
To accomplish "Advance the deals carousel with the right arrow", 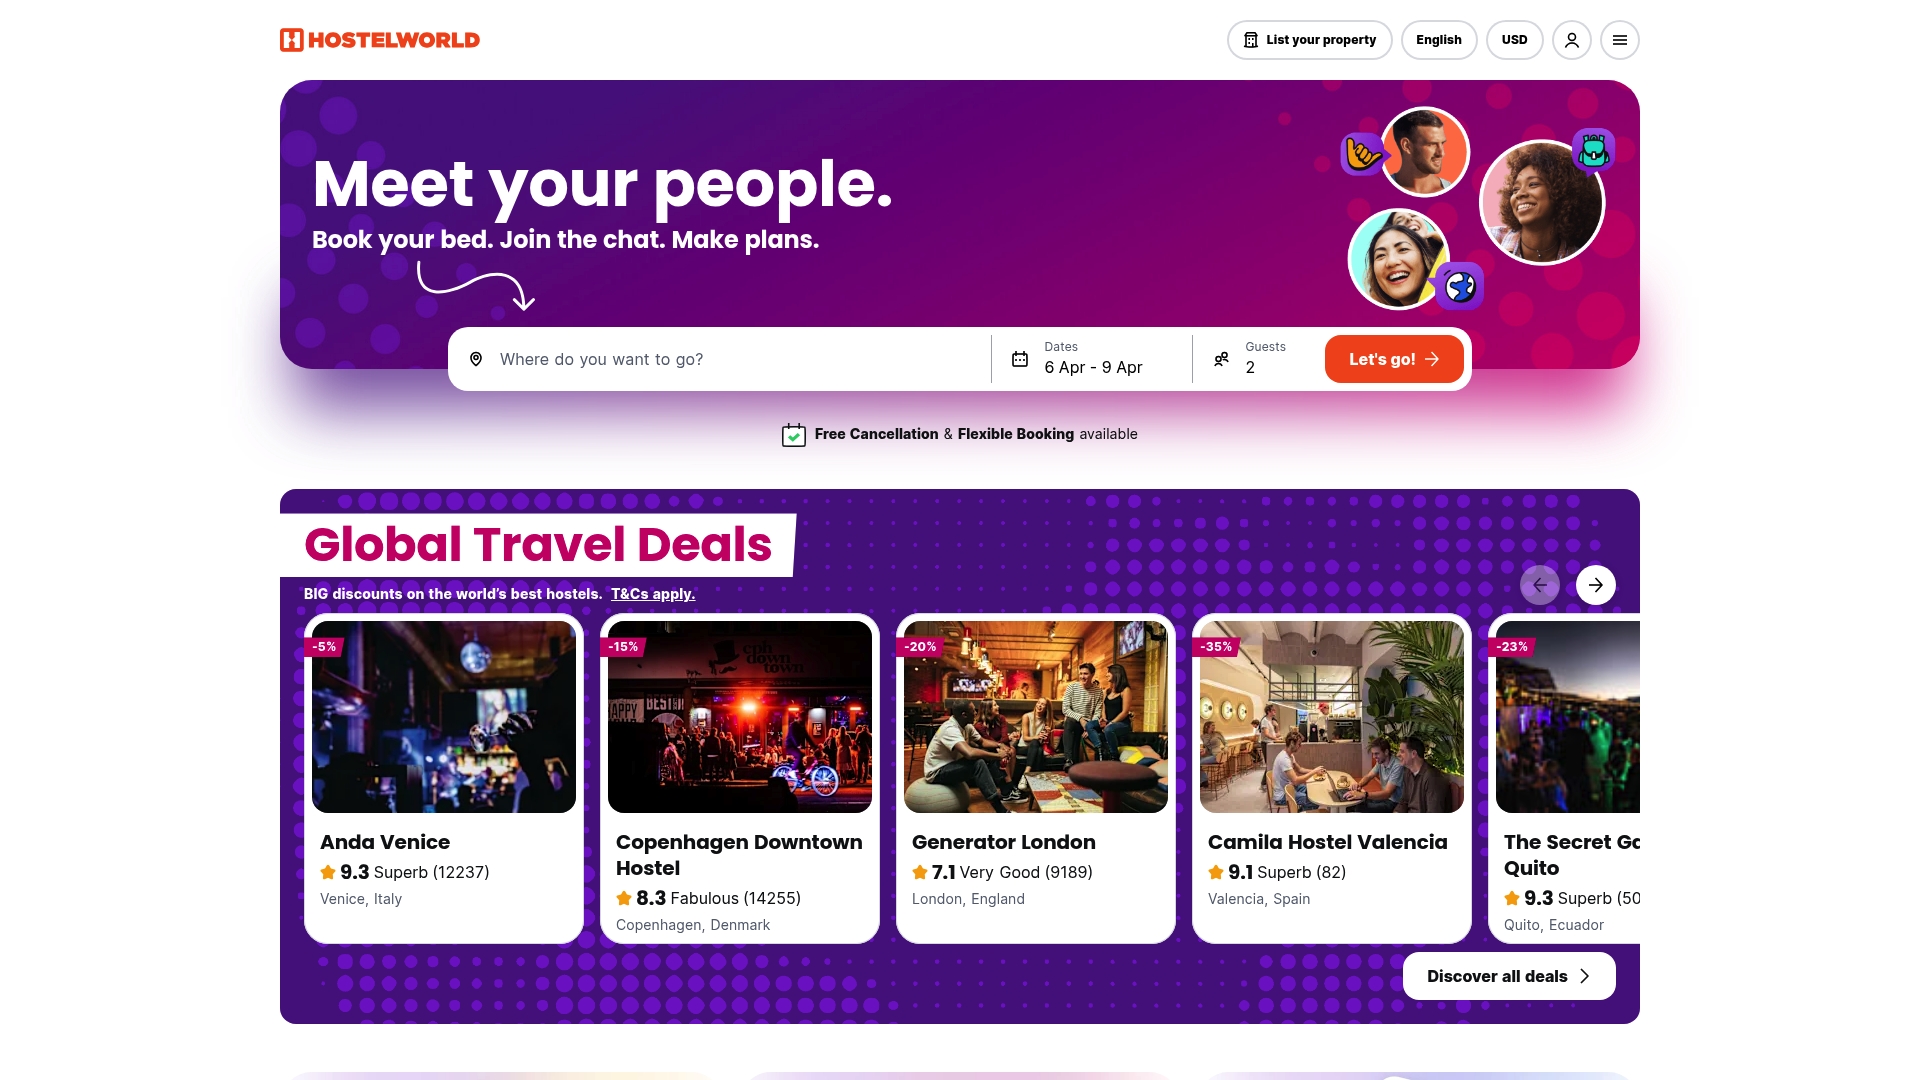I will pos(1595,584).
